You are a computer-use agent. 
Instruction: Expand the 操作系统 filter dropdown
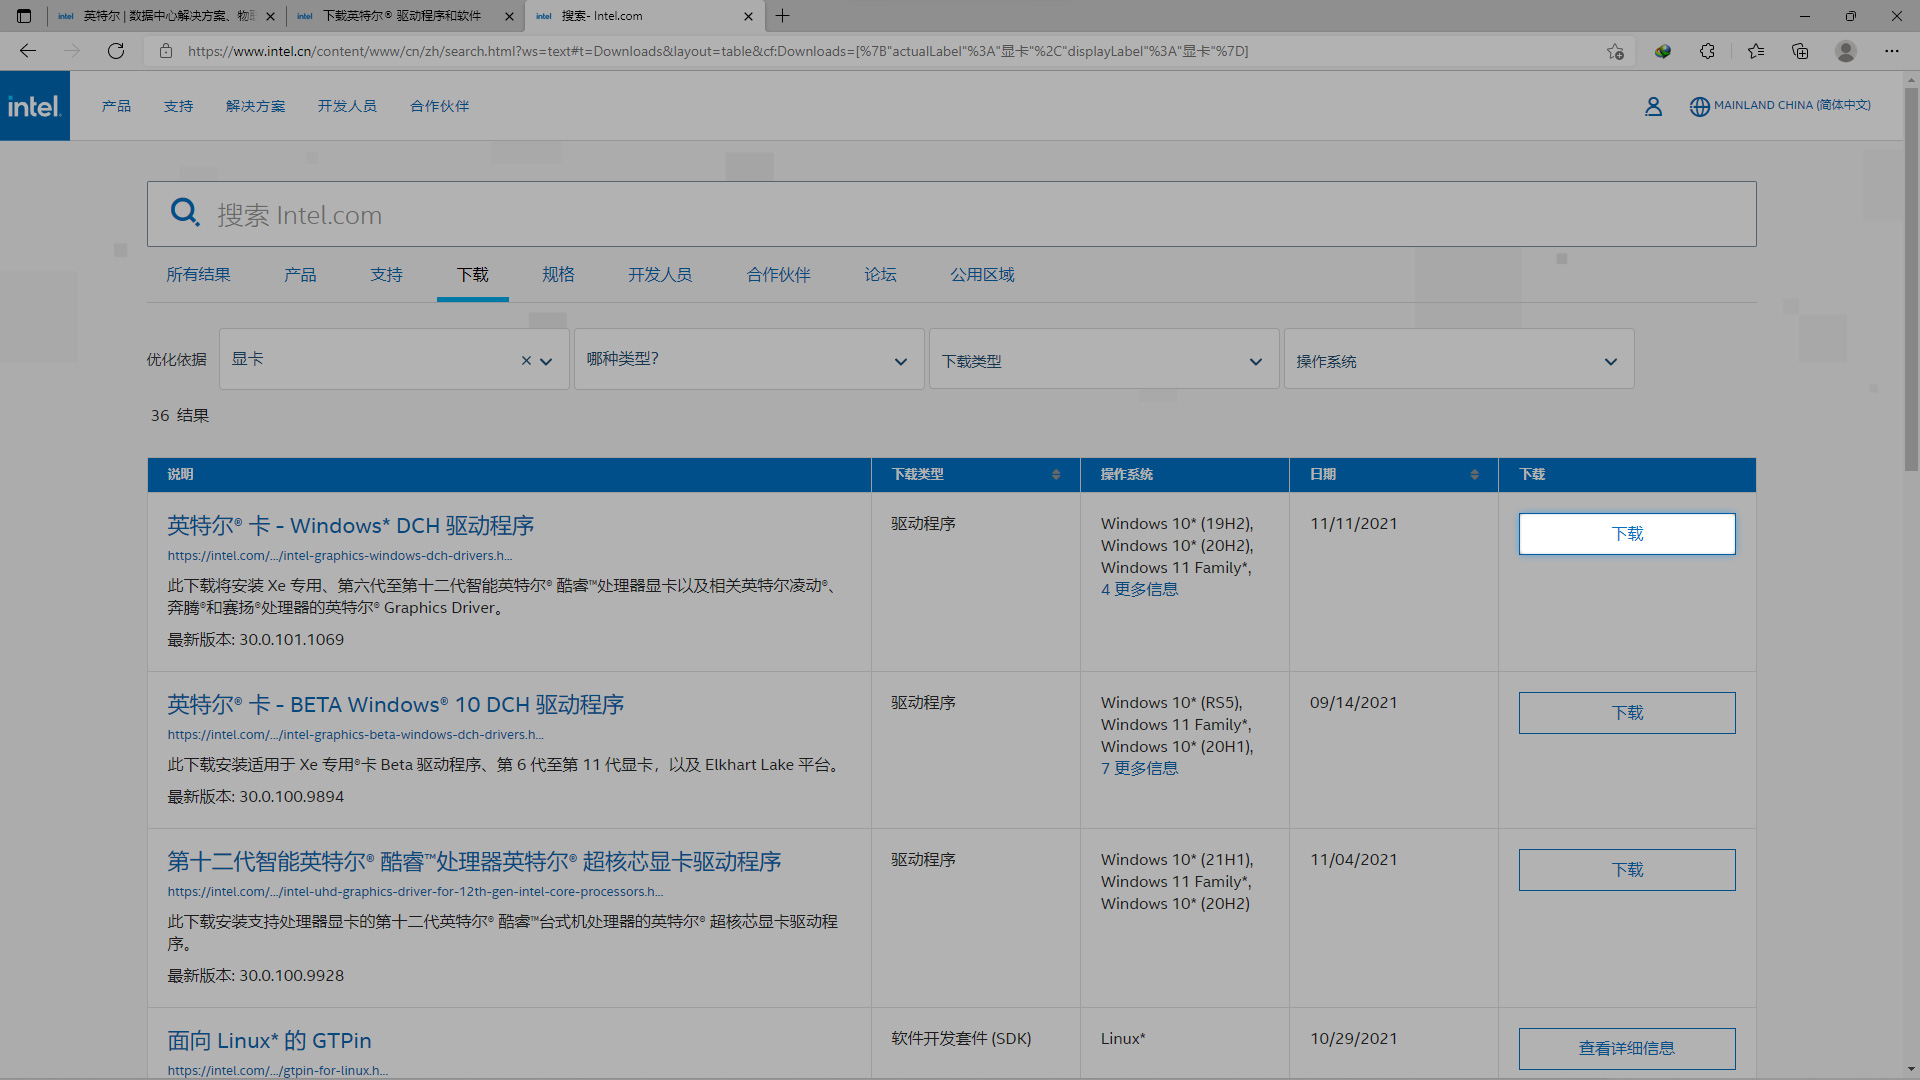pyautogui.click(x=1458, y=360)
